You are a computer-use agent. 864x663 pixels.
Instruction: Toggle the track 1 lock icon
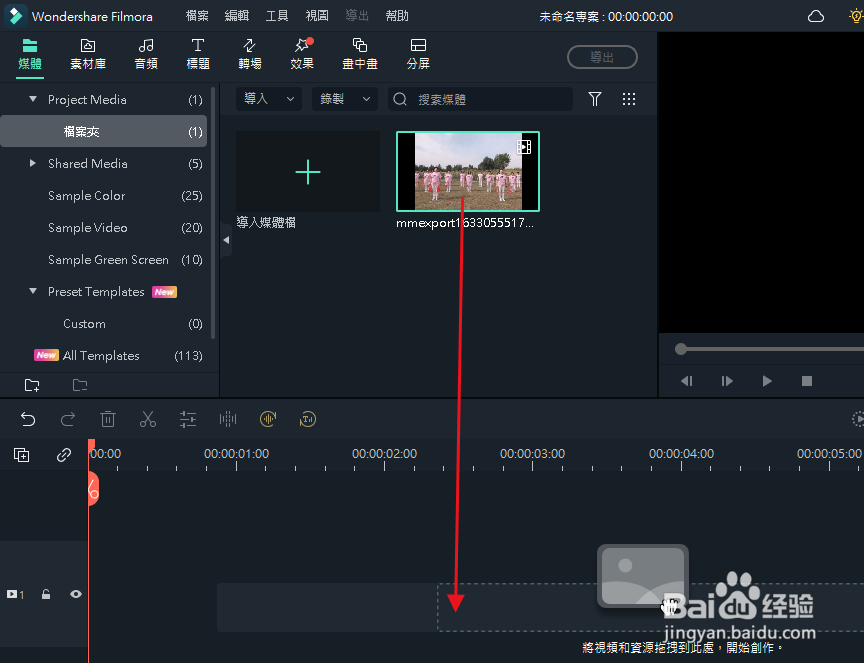click(46, 594)
